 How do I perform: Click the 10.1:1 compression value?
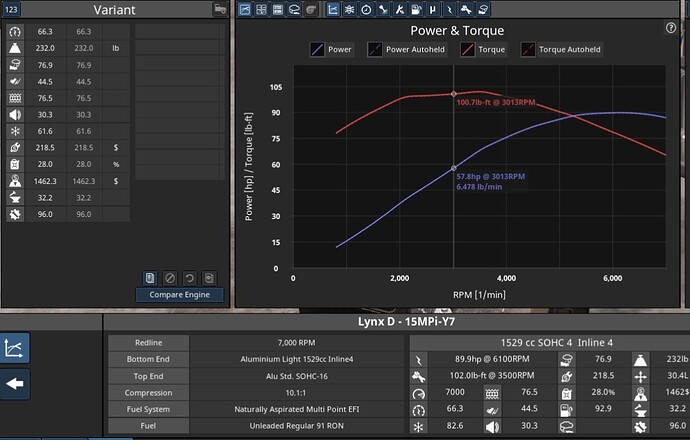[x=297, y=392]
